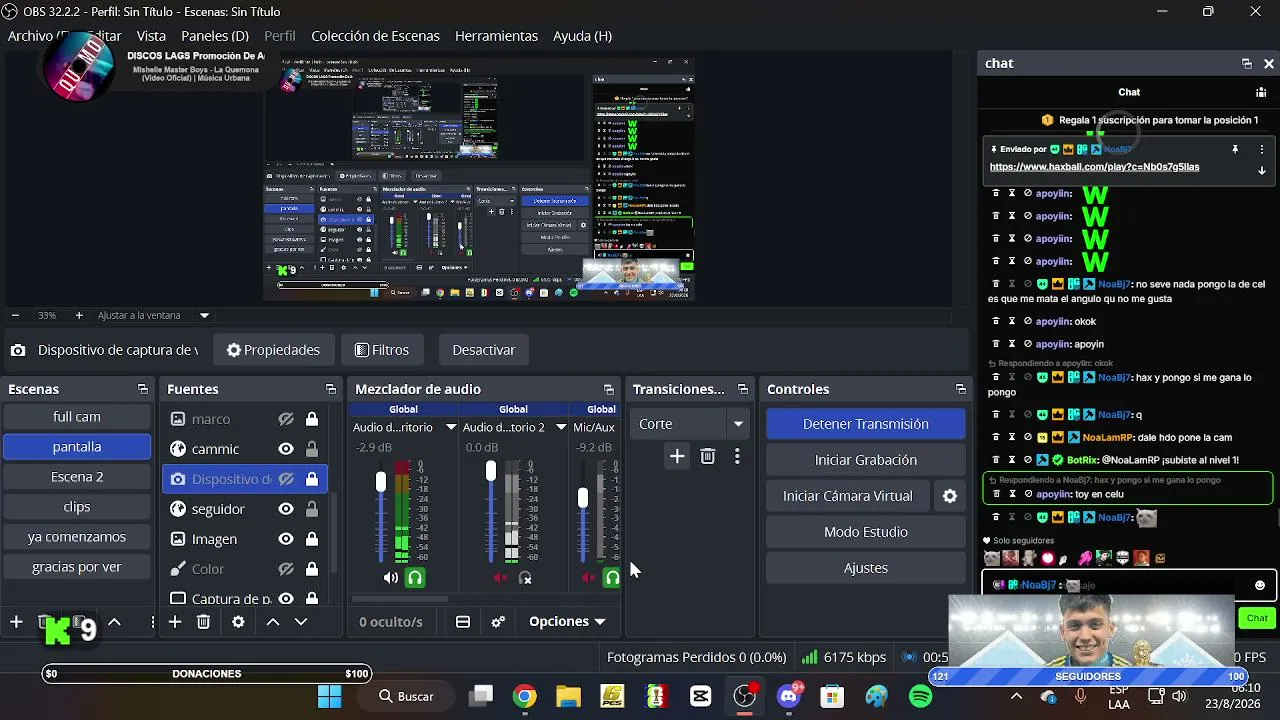Start recording with Iniciar Grabación
Viewport: 1280px width, 720px height.
866,460
